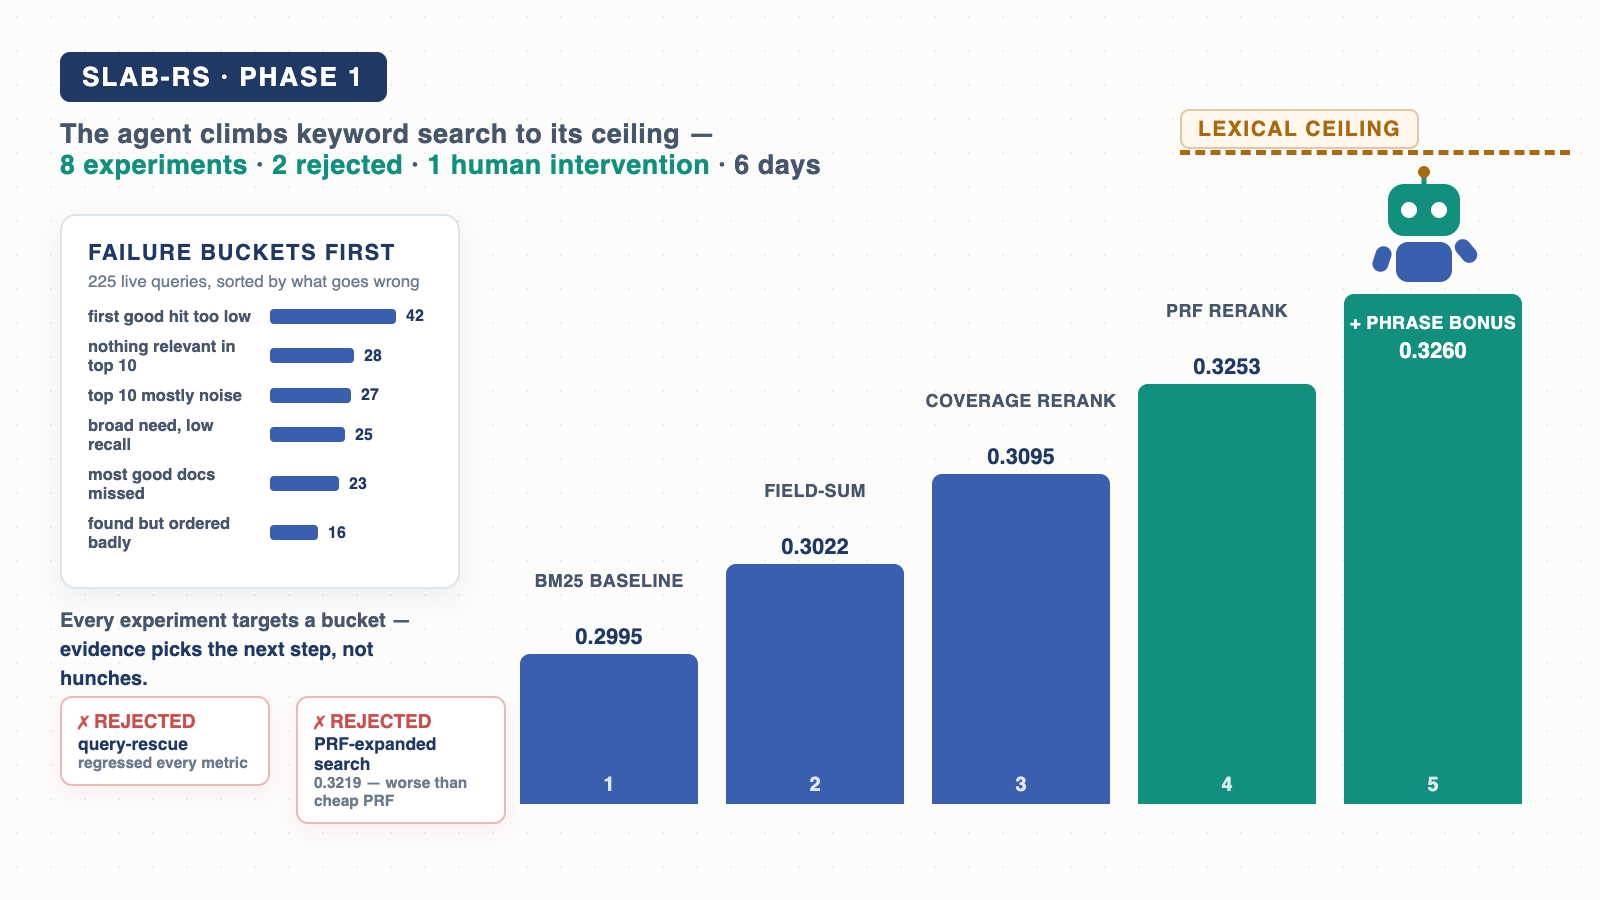Click the dashed lexical ceiling line
Viewport: 1600px width, 900px height.
point(1375,152)
